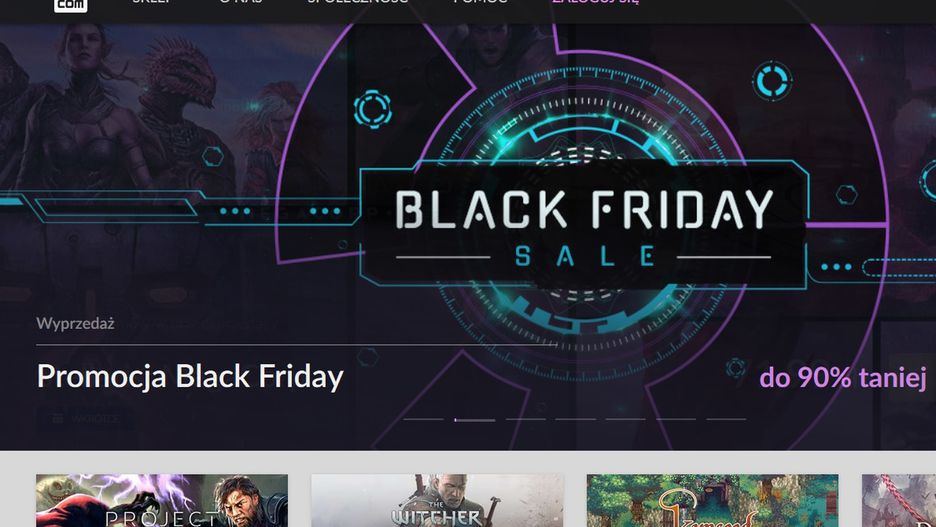Show the fifth carousel slide indicator
Image resolution: width=936 pixels, height=527 pixels.
tap(625, 419)
